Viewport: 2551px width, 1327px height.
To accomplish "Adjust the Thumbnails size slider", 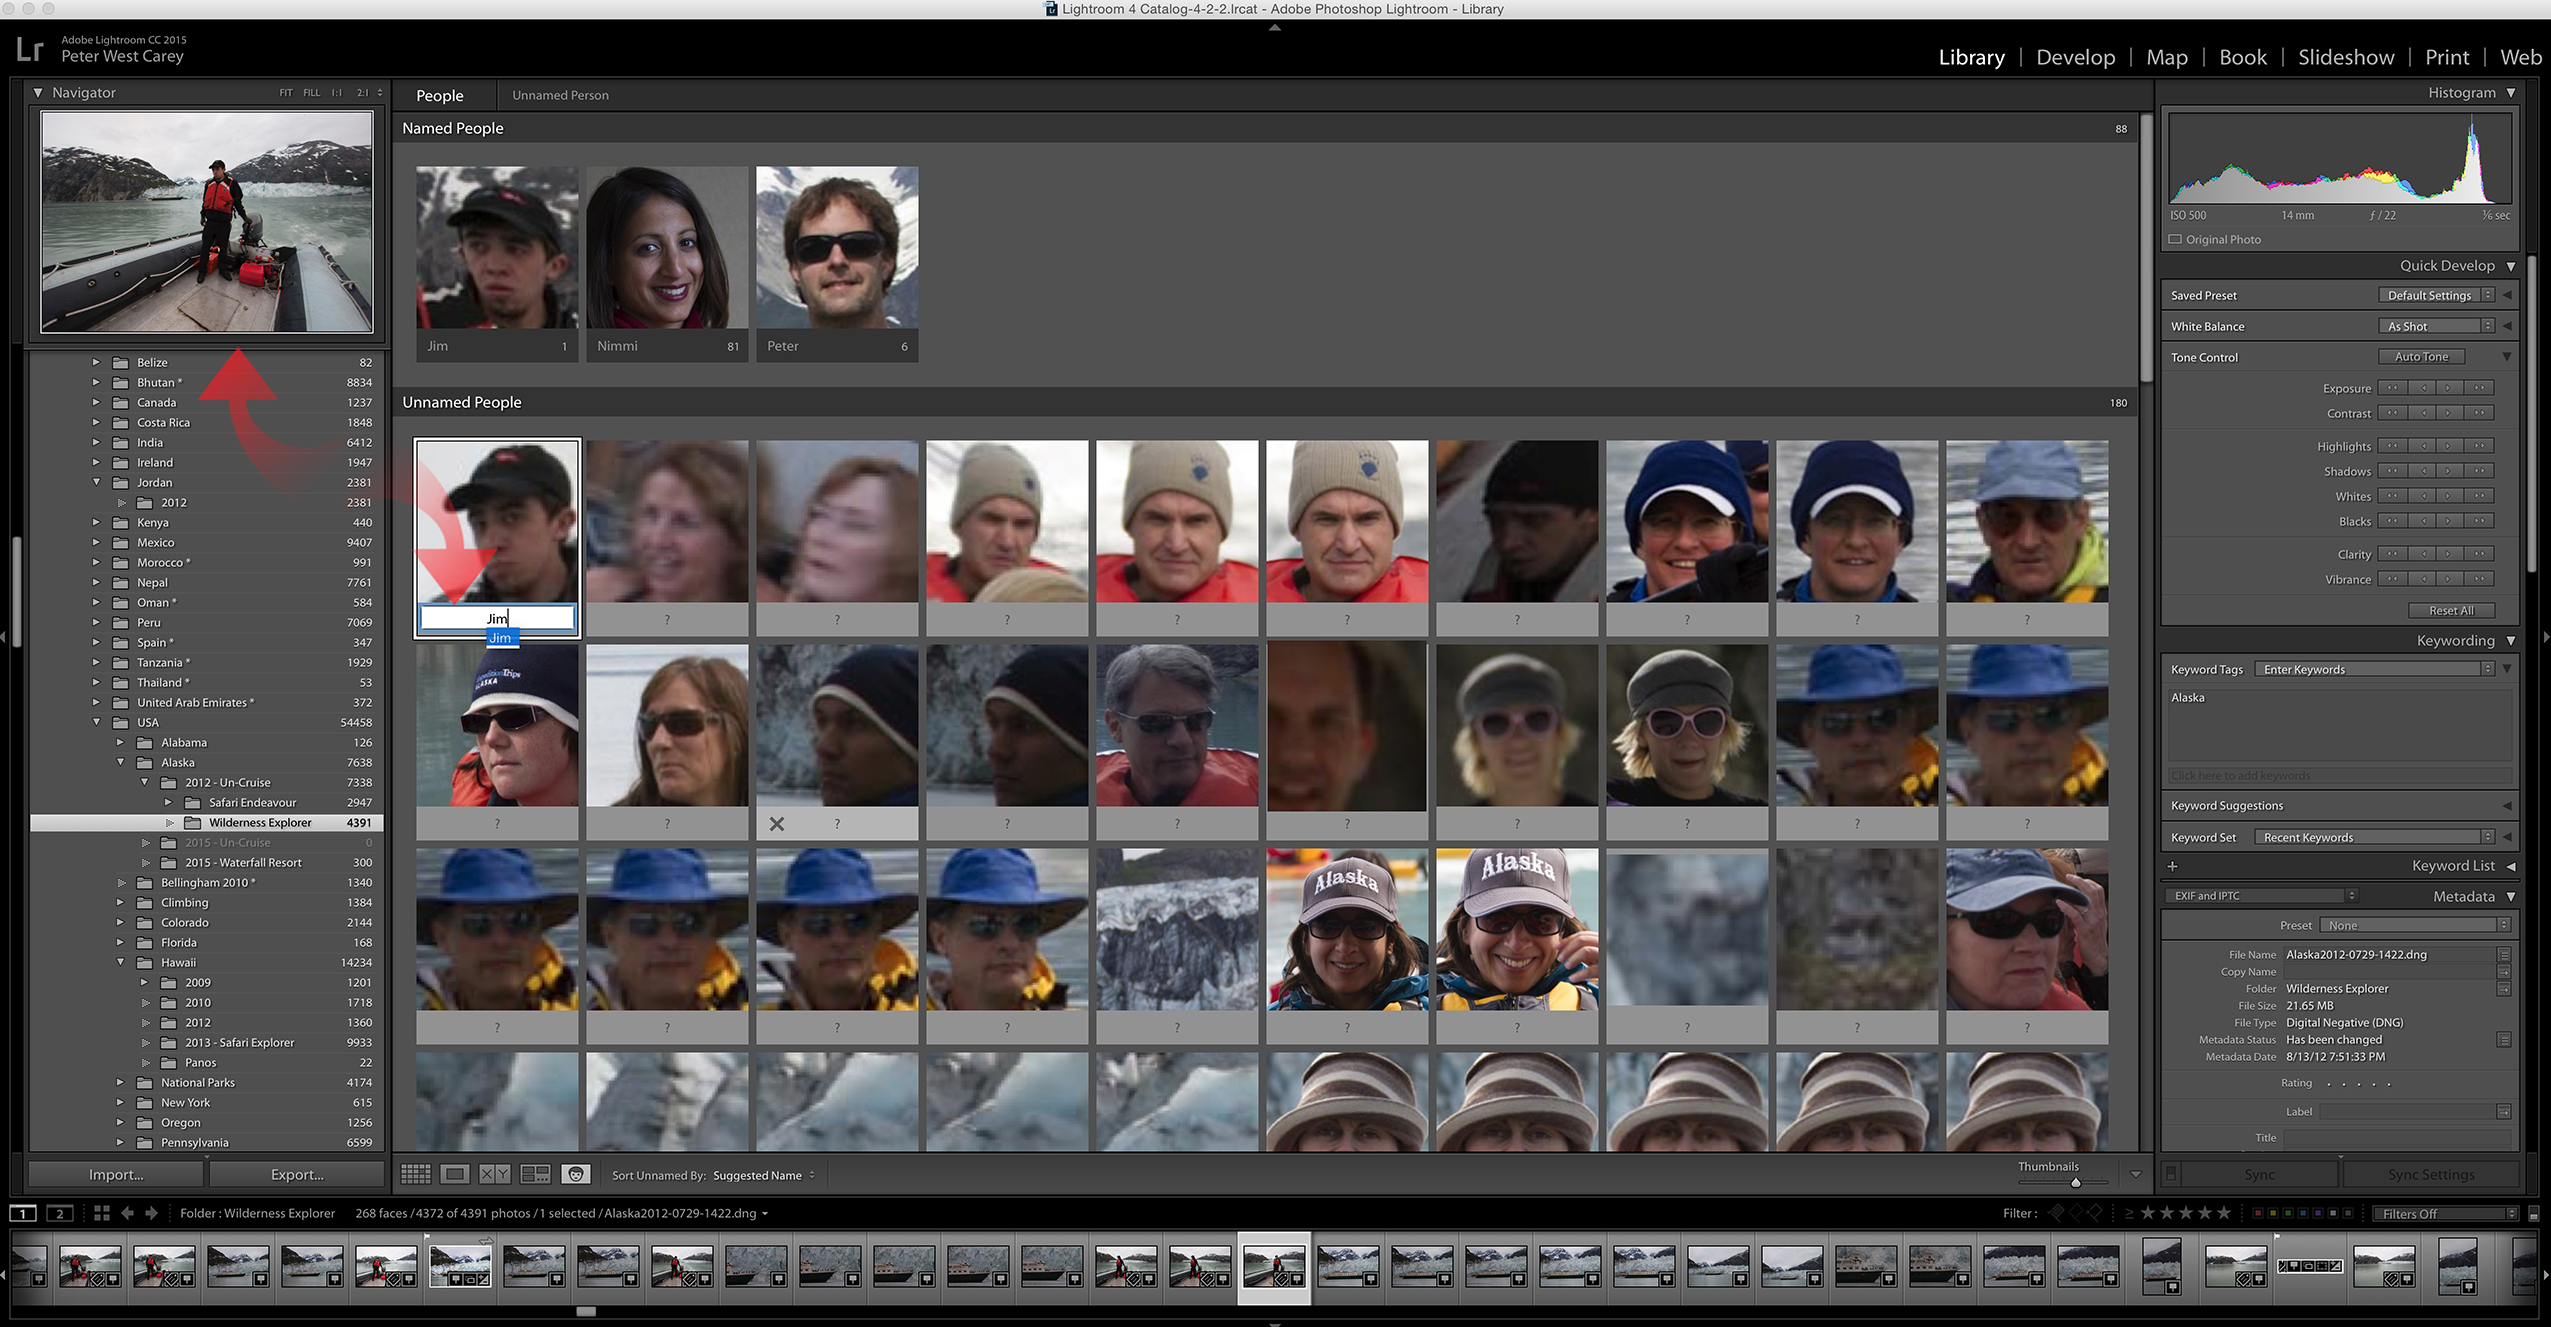I will tap(2074, 1182).
